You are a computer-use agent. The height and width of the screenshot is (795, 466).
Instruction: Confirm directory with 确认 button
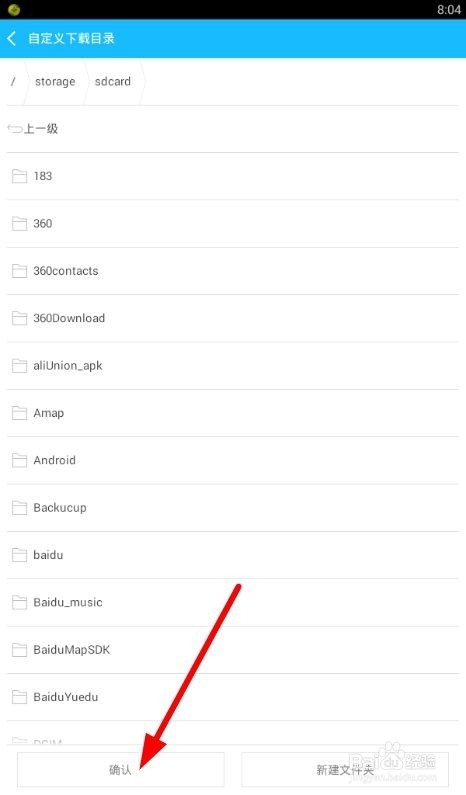pyautogui.click(x=121, y=770)
